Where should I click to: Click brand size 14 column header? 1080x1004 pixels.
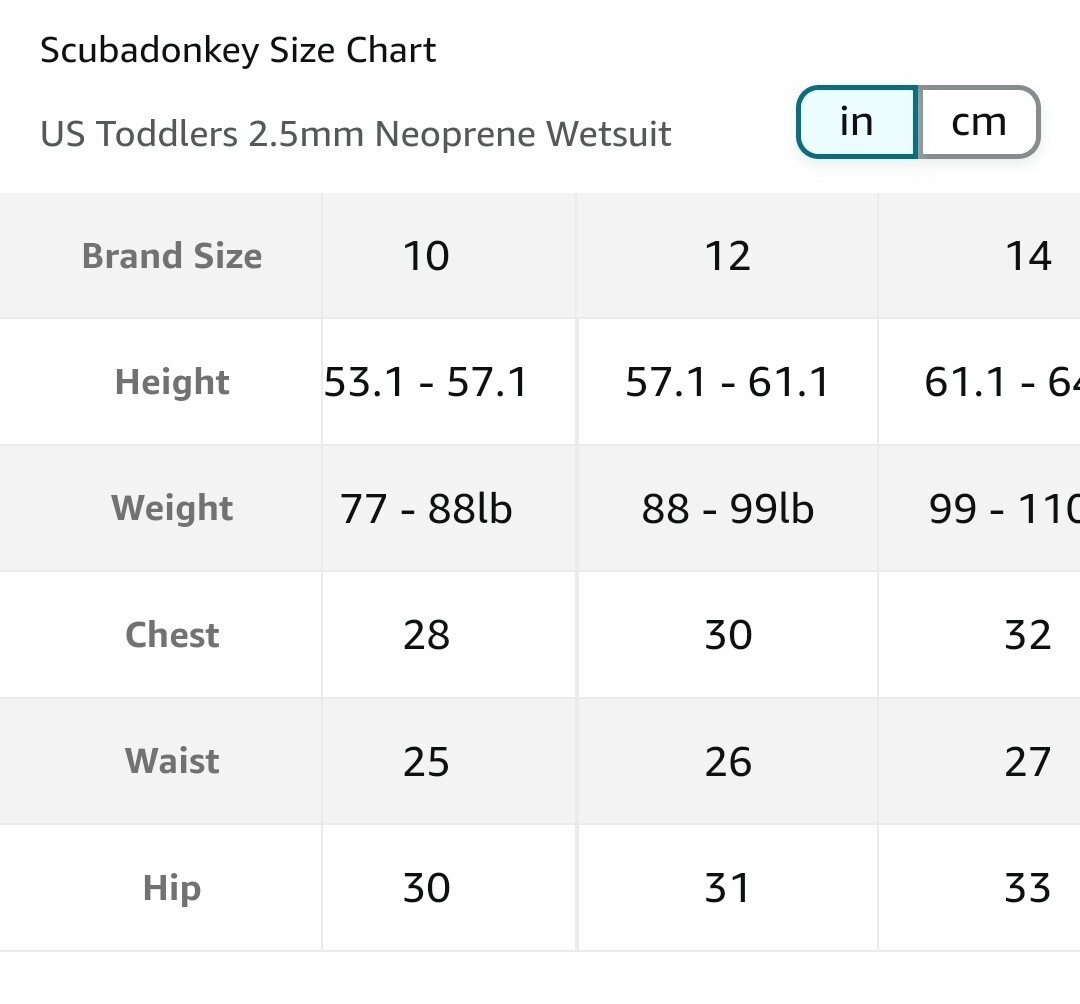pos(1028,256)
